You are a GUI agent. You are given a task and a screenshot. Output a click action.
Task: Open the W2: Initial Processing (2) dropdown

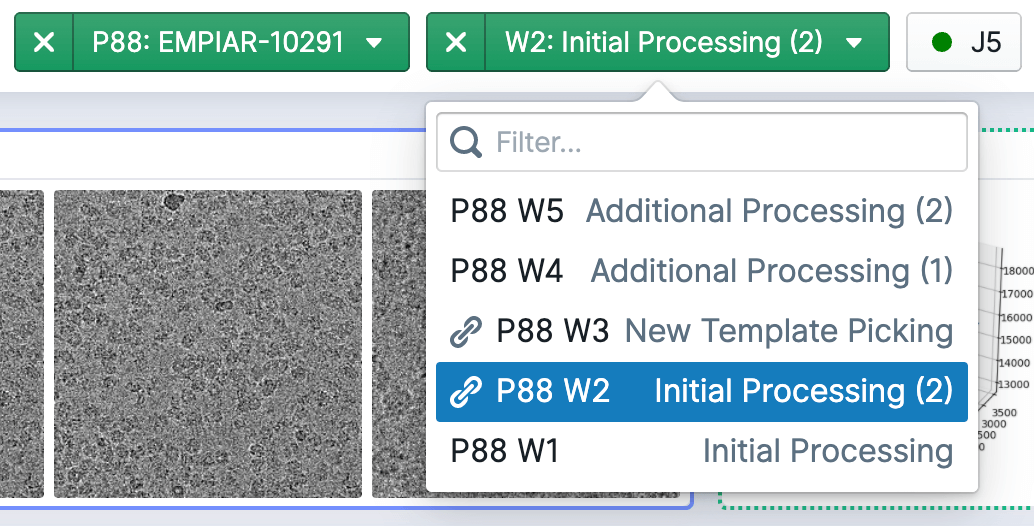point(687,42)
